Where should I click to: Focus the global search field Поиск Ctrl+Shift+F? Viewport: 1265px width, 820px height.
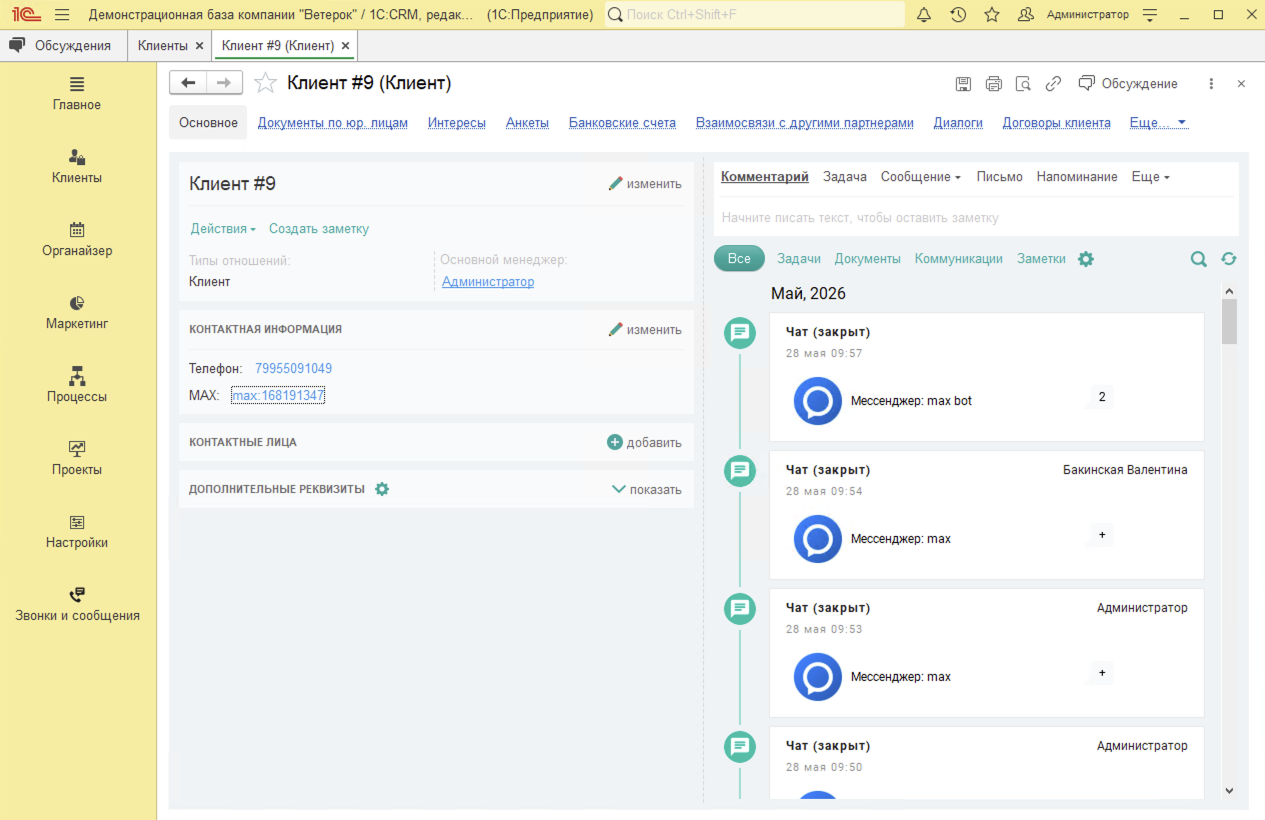click(755, 15)
